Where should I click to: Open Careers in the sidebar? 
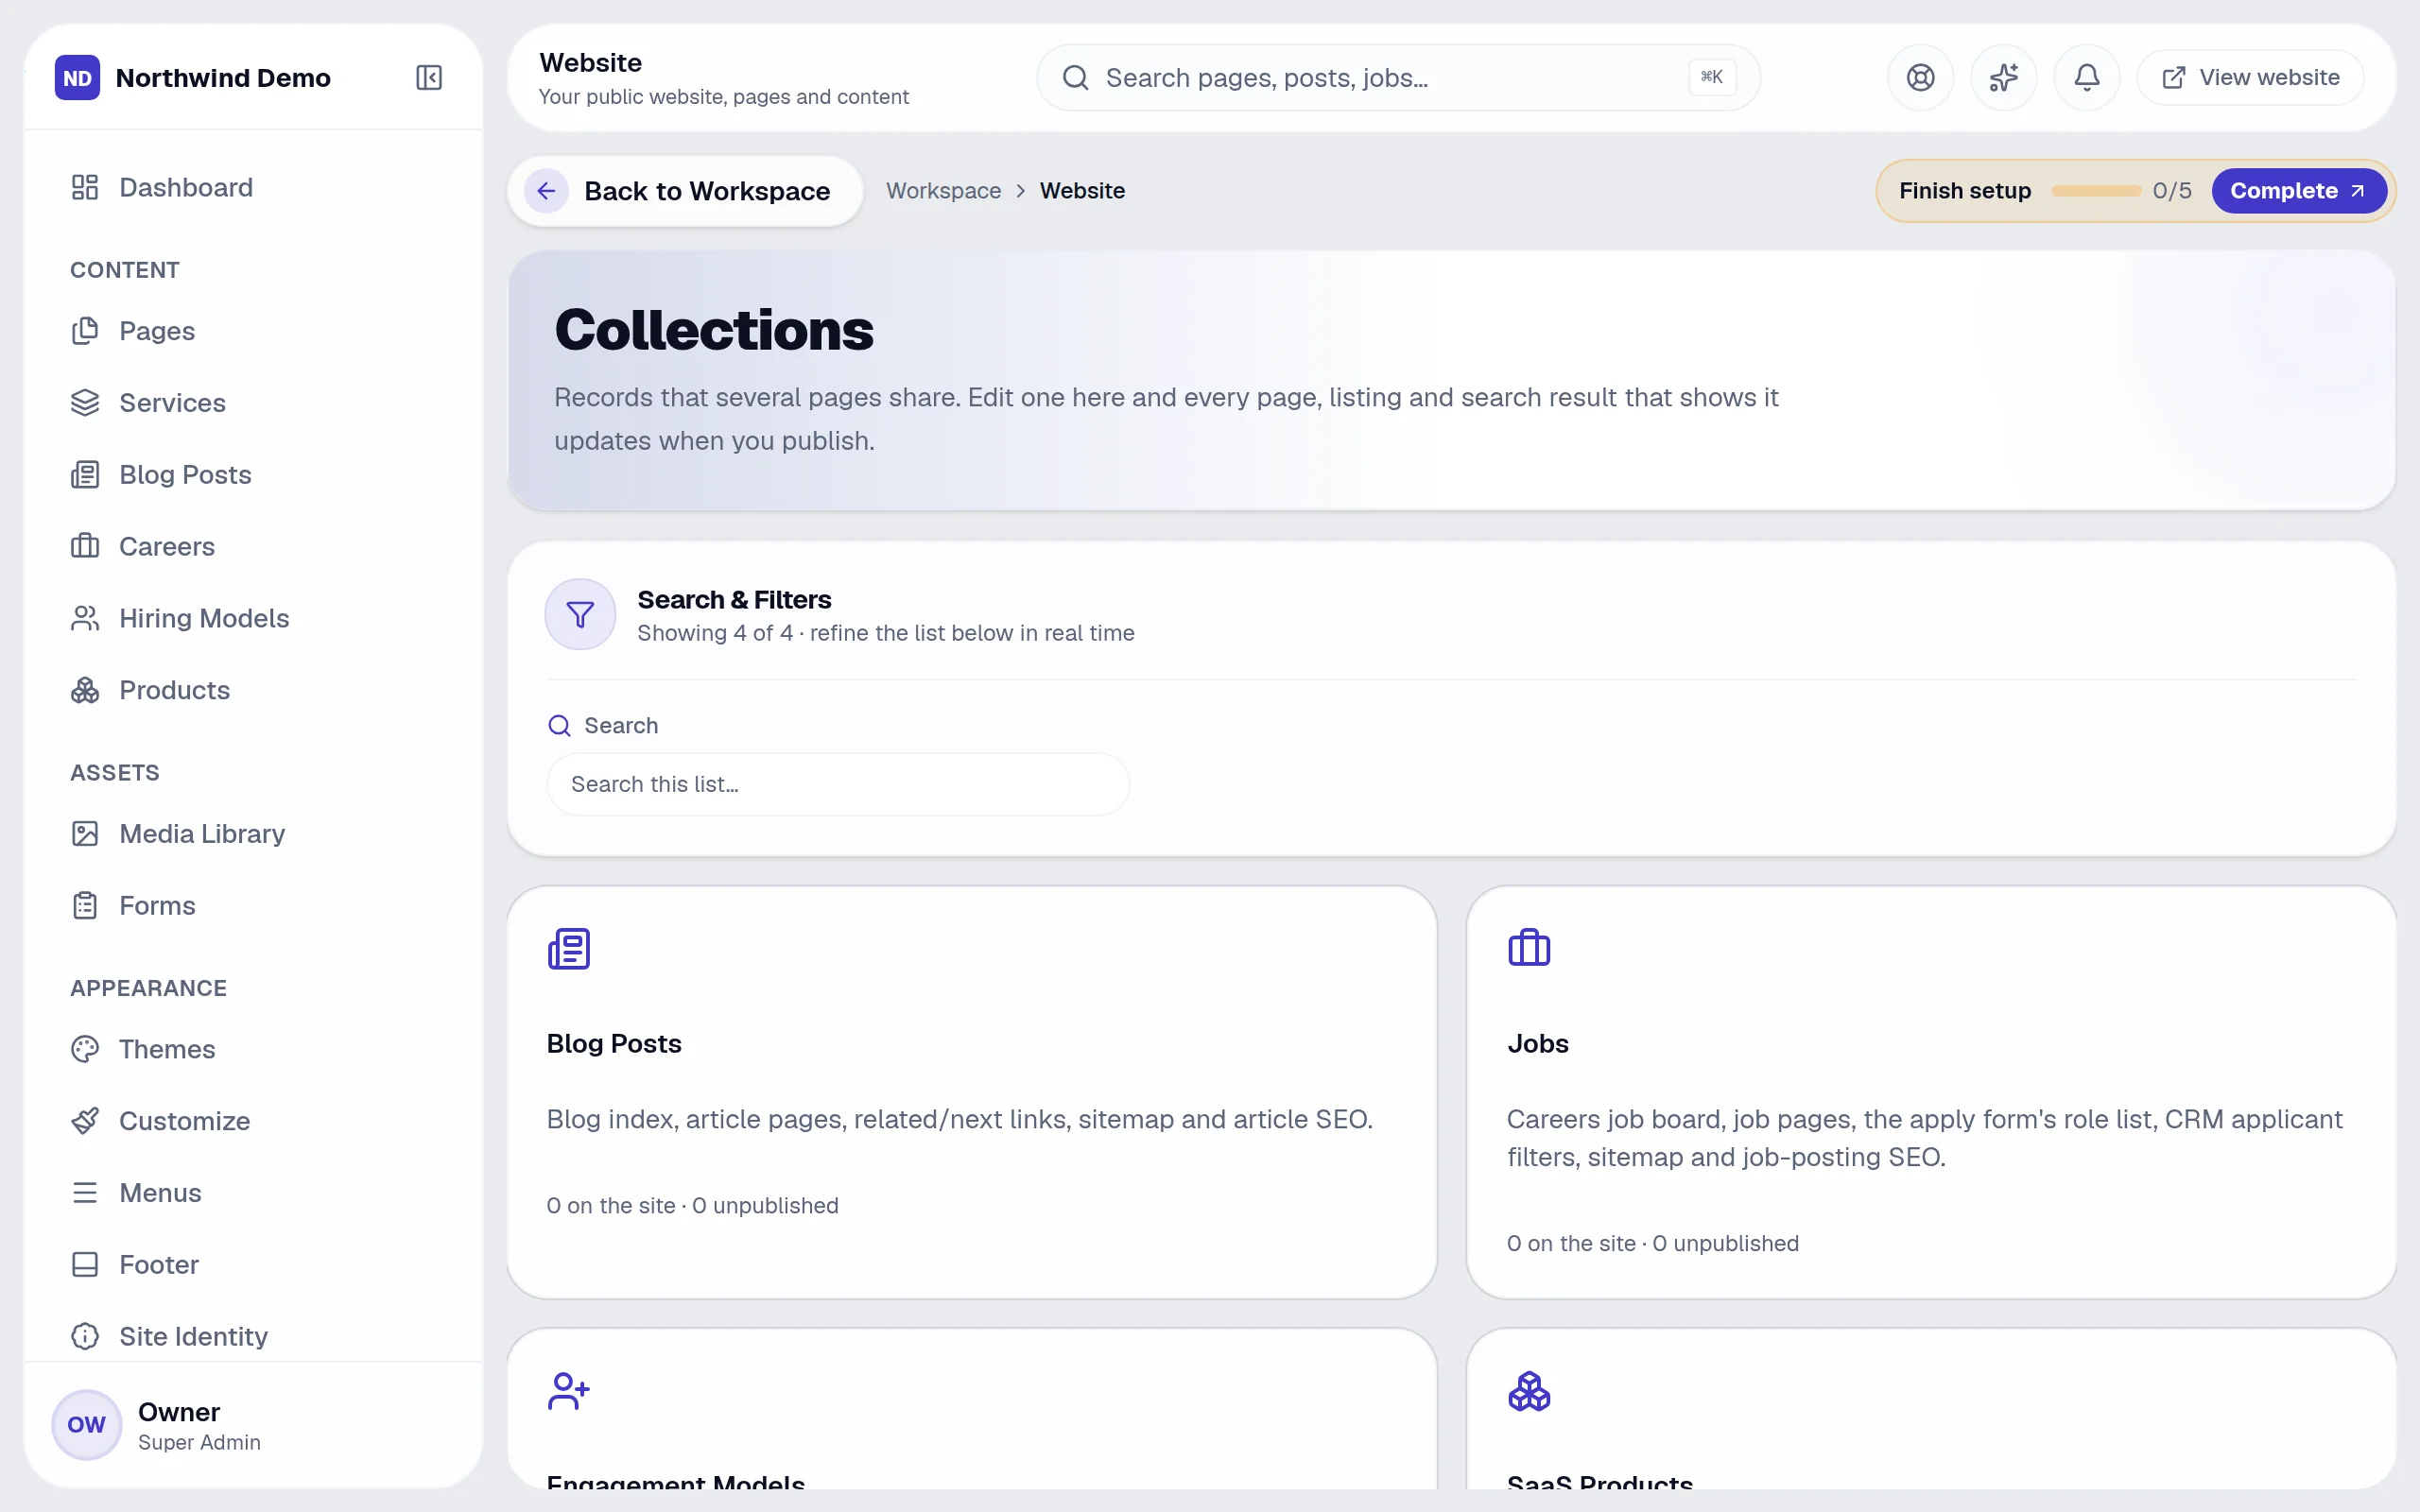(x=253, y=547)
